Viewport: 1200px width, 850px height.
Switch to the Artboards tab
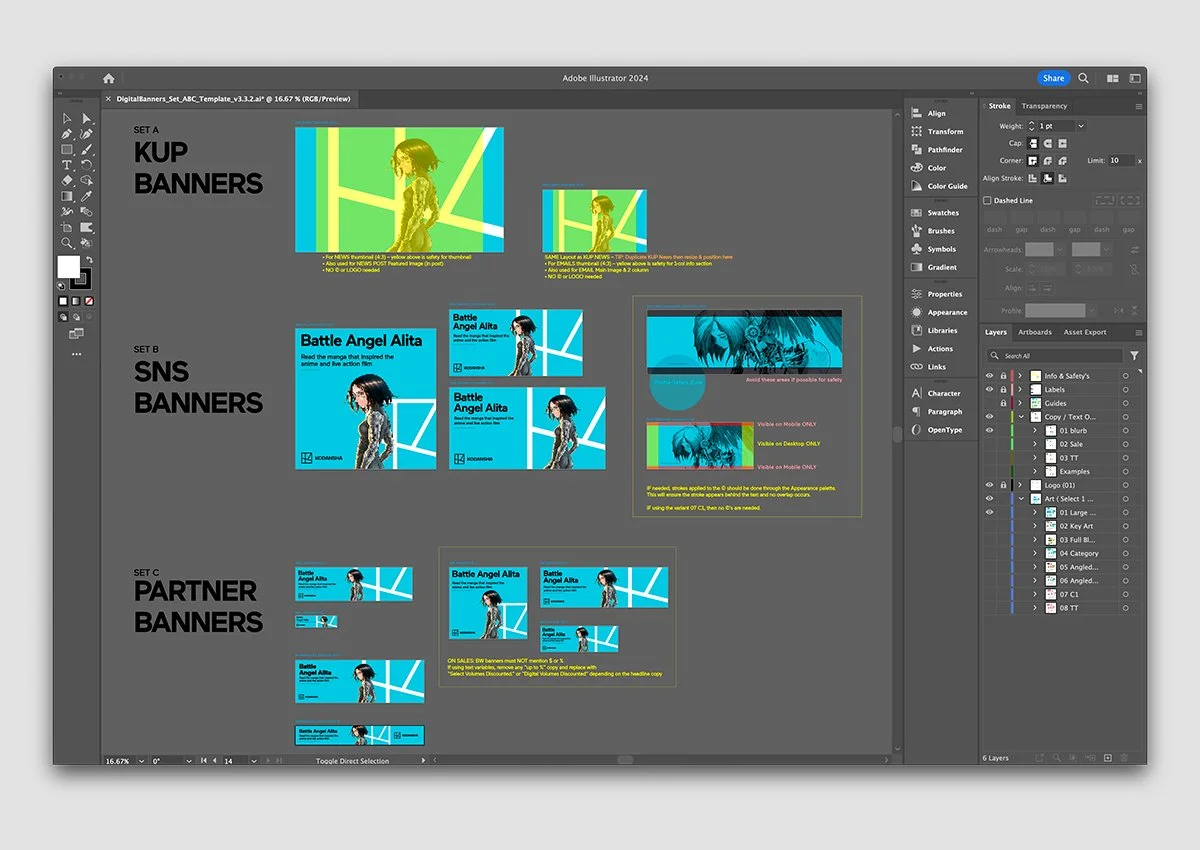(1035, 332)
